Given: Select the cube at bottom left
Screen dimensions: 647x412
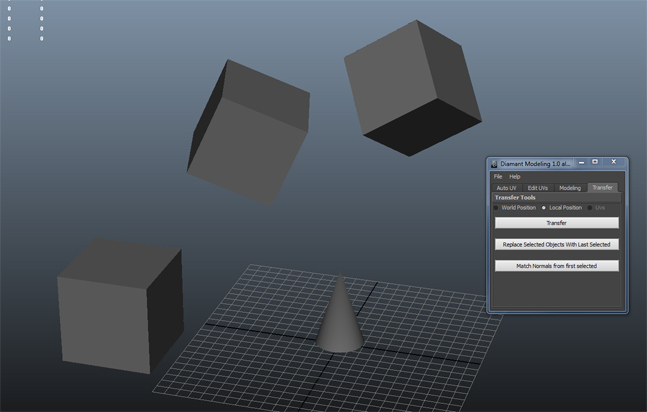Looking at the screenshot, I should pyautogui.click(x=115, y=307).
